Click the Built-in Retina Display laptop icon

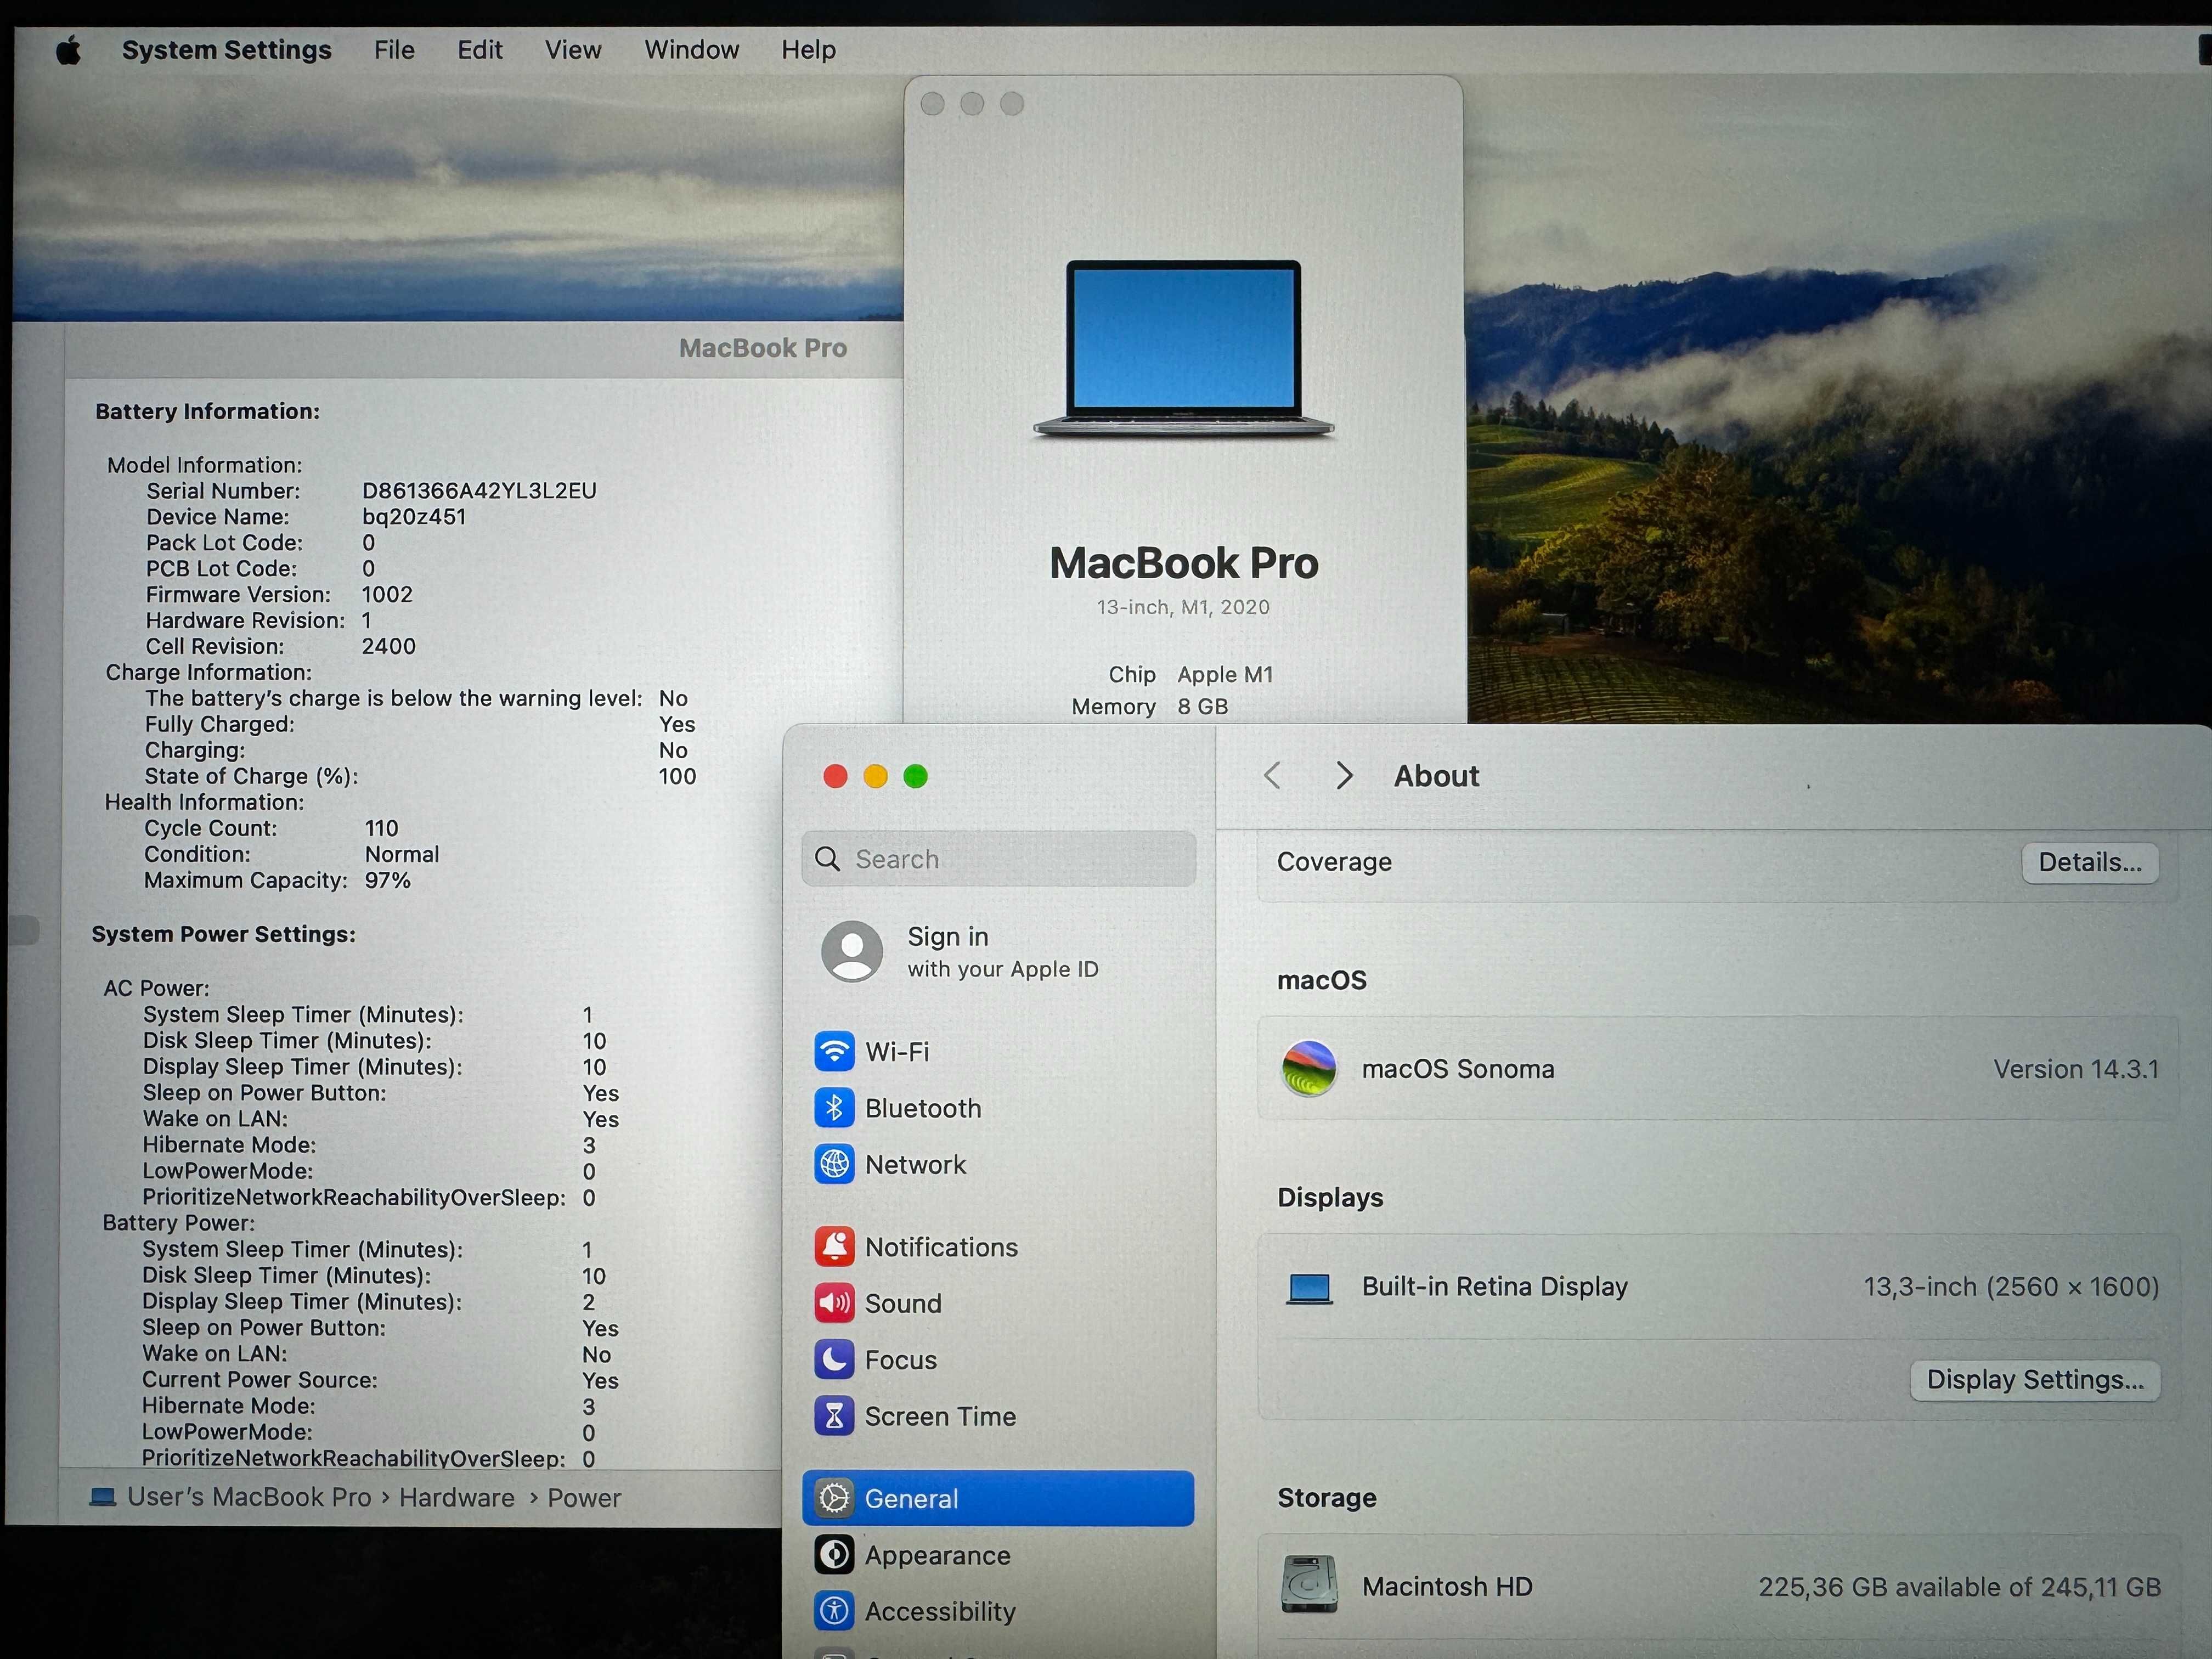[1309, 1288]
